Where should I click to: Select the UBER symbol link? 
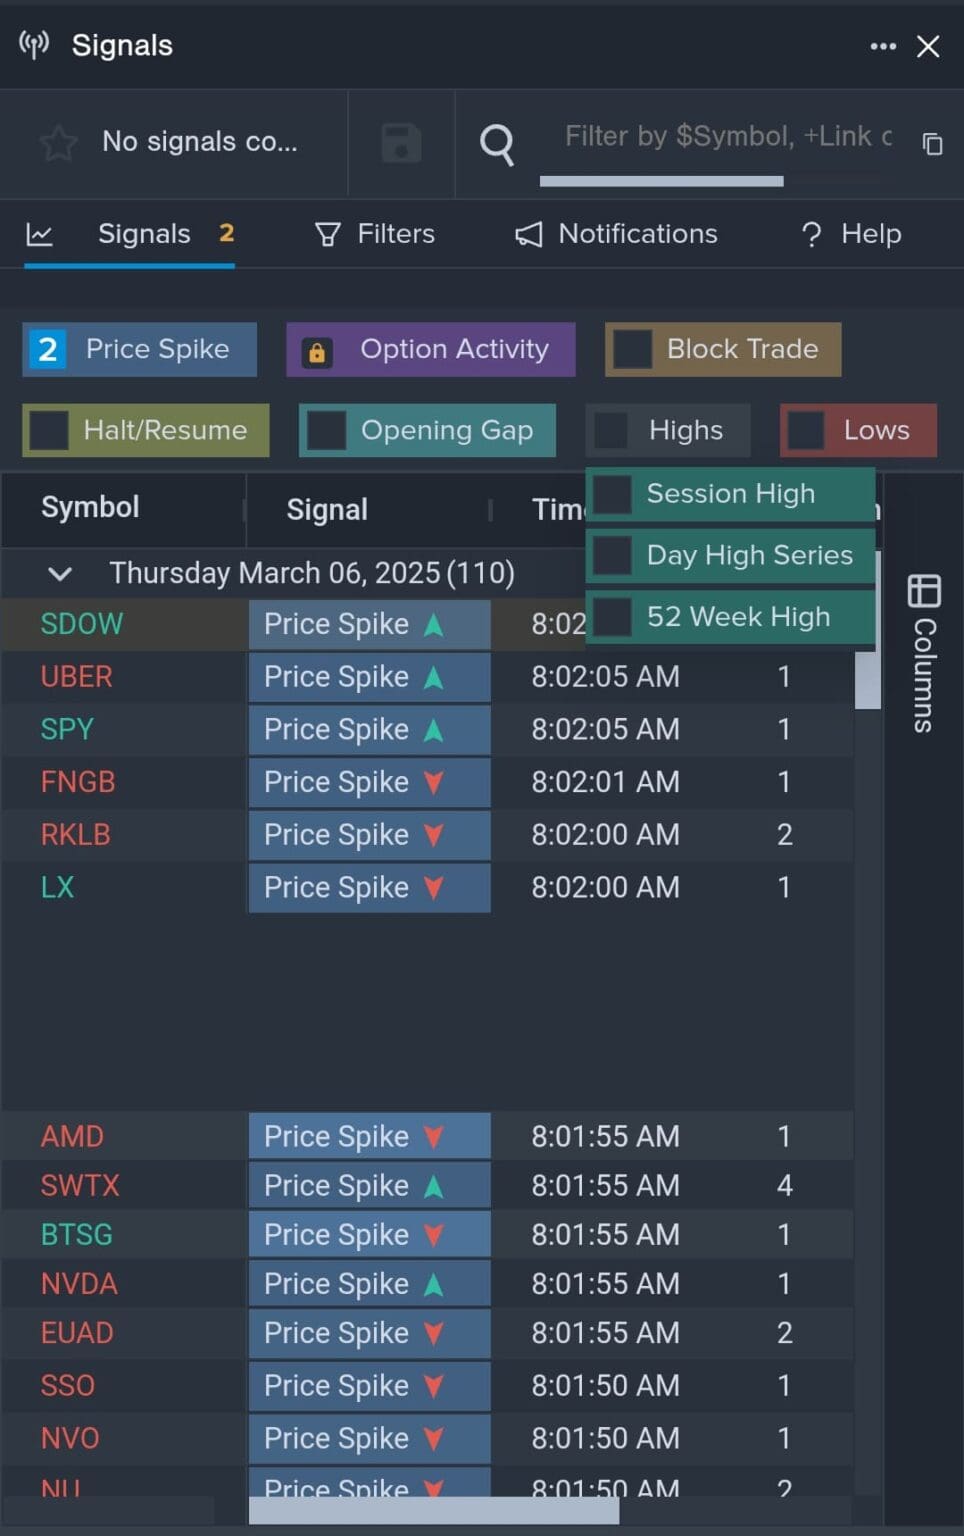pos(75,677)
